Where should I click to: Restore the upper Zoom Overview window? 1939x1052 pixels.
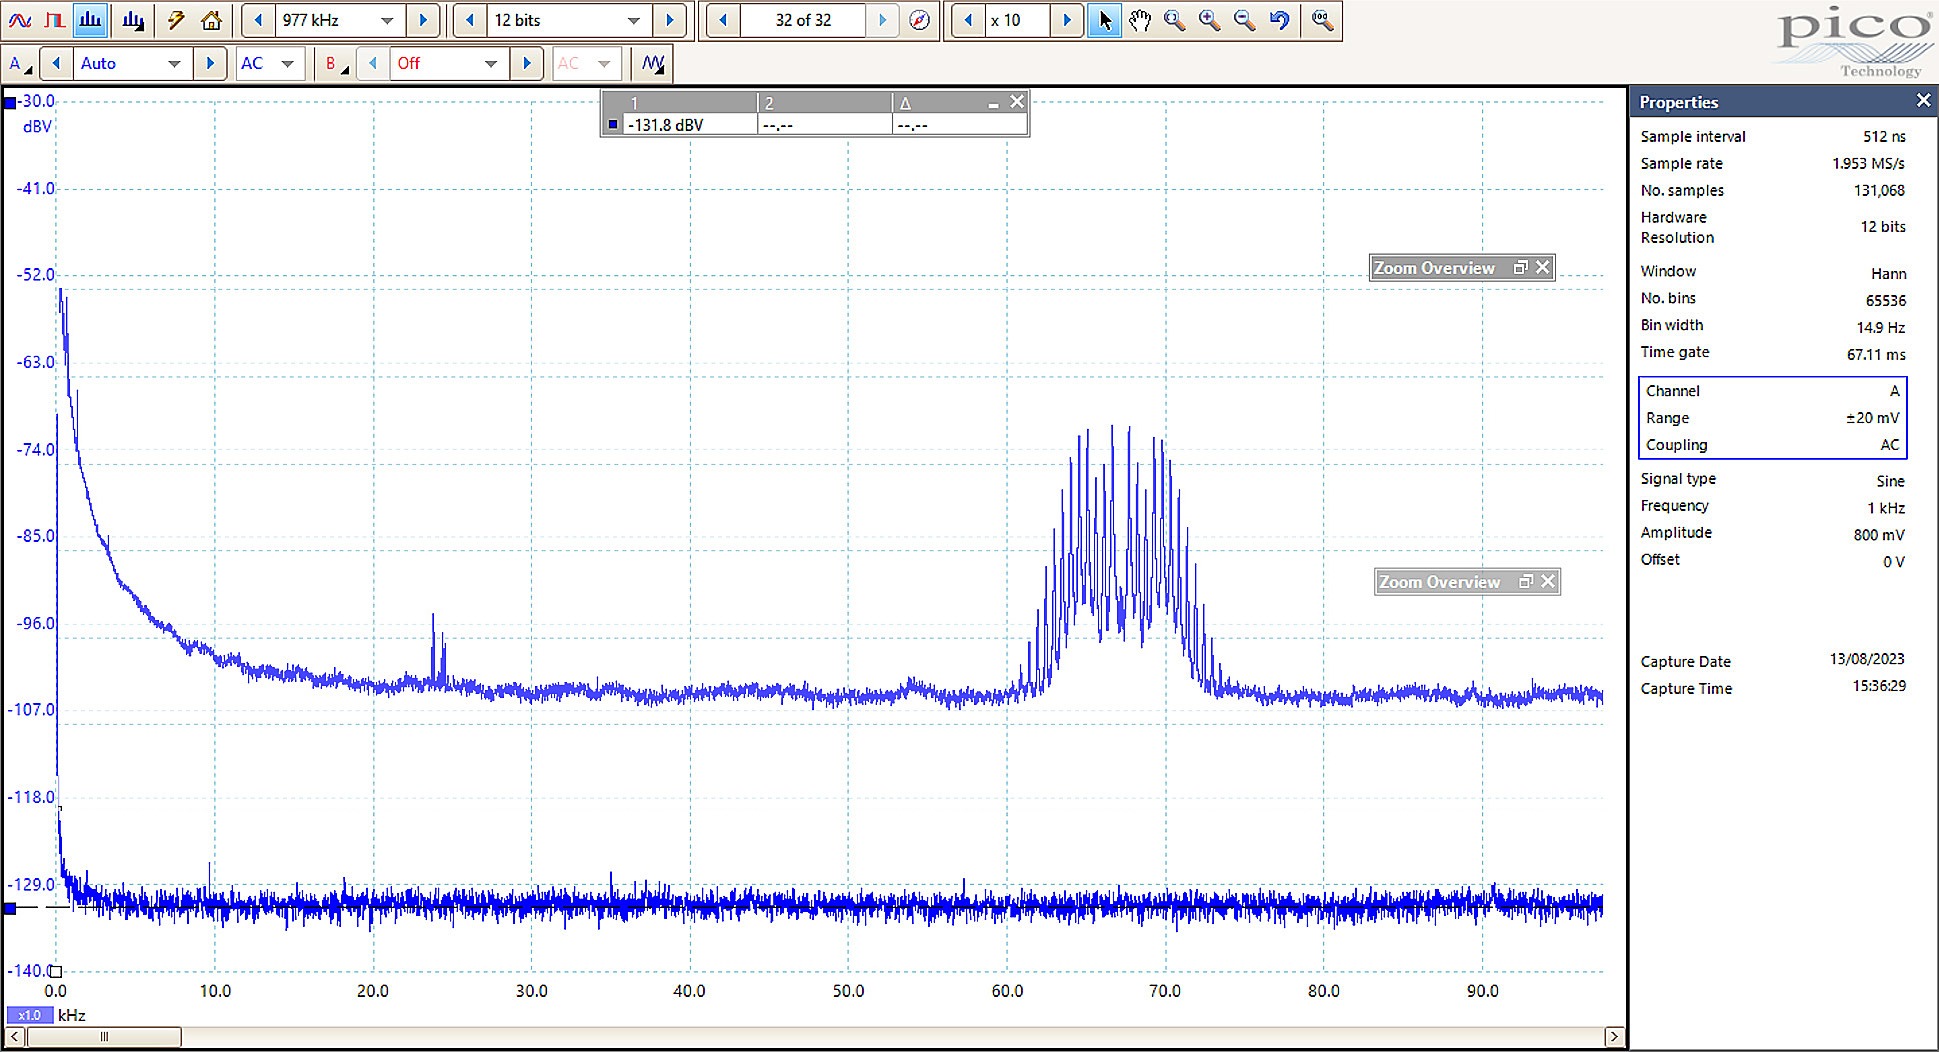[x=1520, y=267]
